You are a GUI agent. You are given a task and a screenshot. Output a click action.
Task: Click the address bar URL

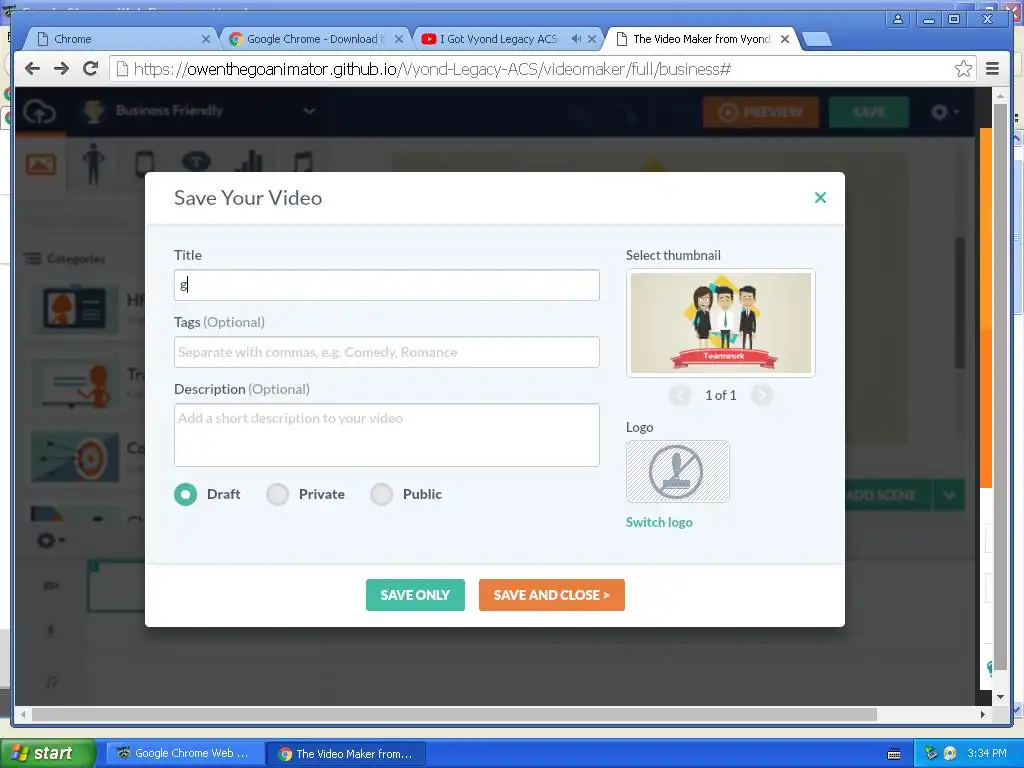click(432, 69)
